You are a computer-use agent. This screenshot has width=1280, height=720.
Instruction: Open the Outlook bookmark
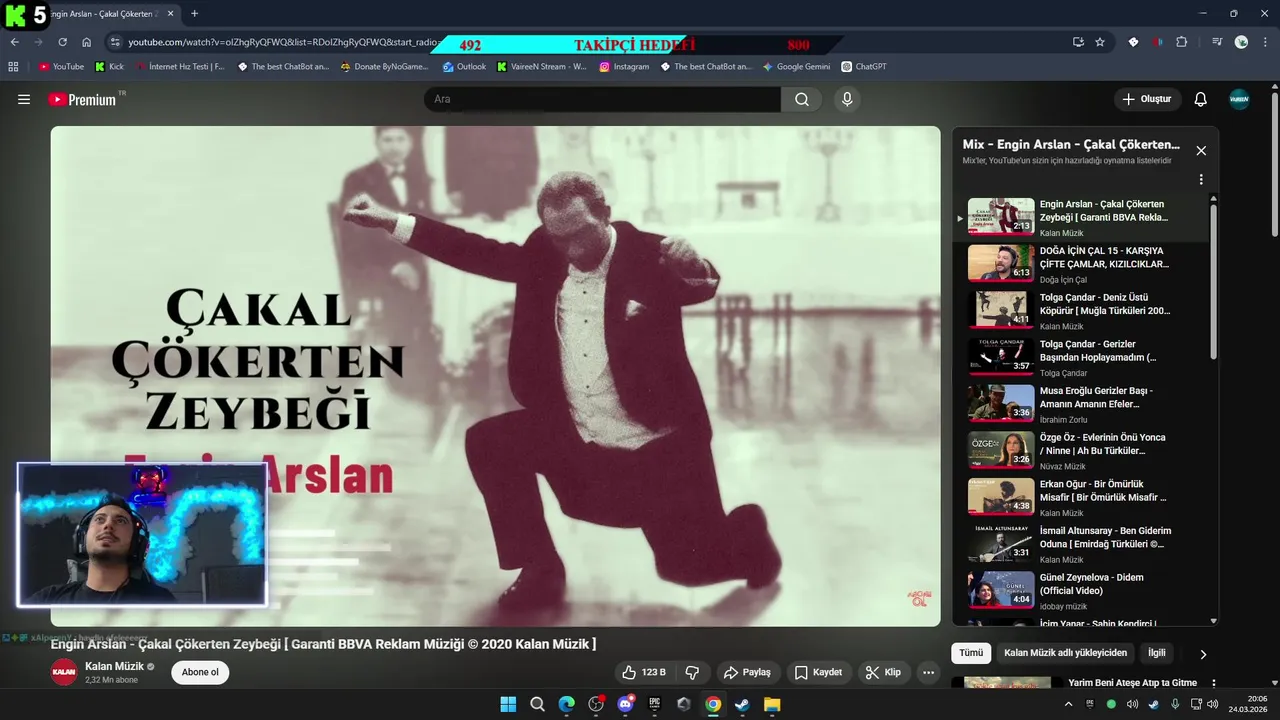(x=464, y=67)
